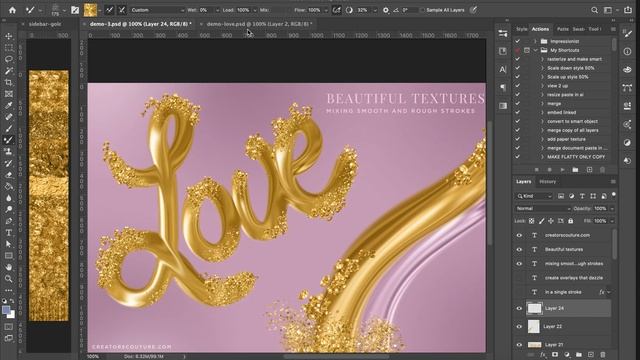Screen dimensions: 640x360
Task: Hide the Layer 24 visibility eye
Action: pyautogui.click(x=519, y=309)
